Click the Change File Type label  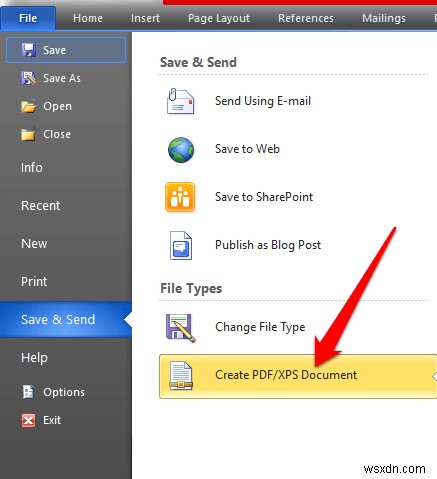(260, 327)
